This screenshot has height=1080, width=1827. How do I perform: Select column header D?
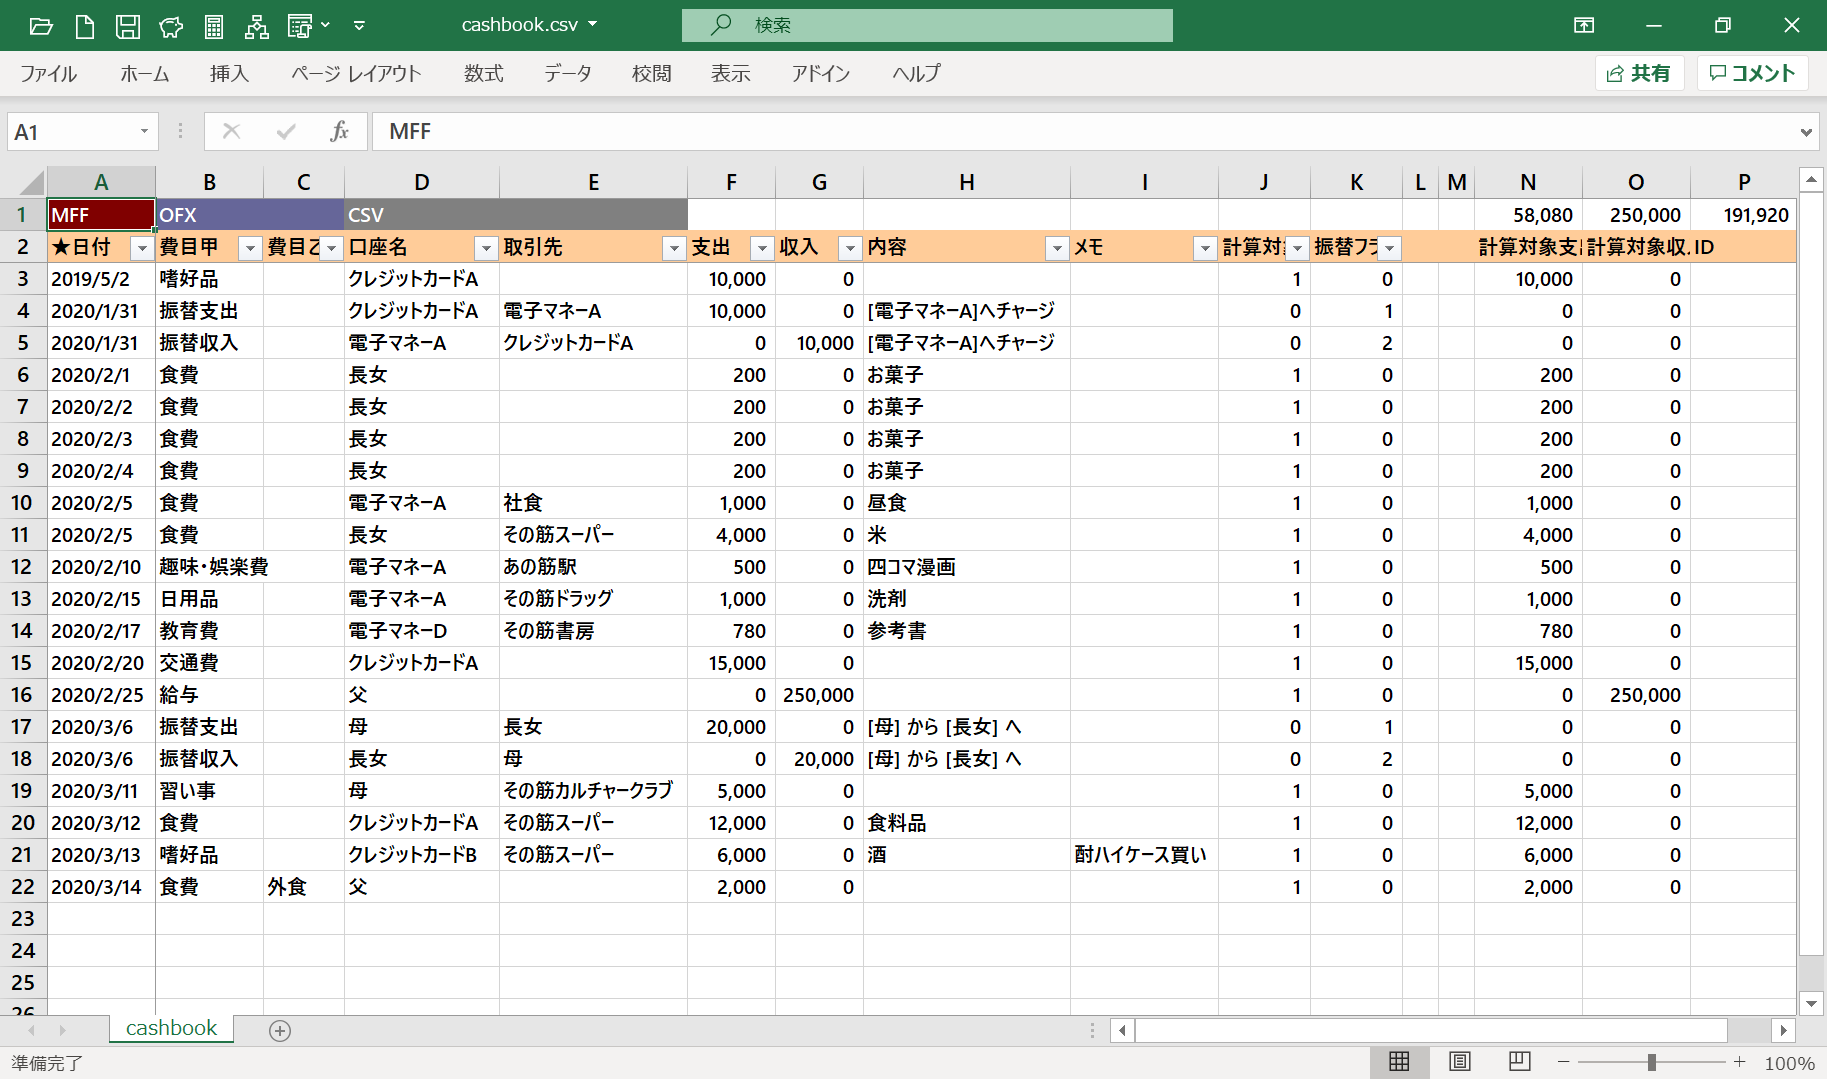click(422, 182)
